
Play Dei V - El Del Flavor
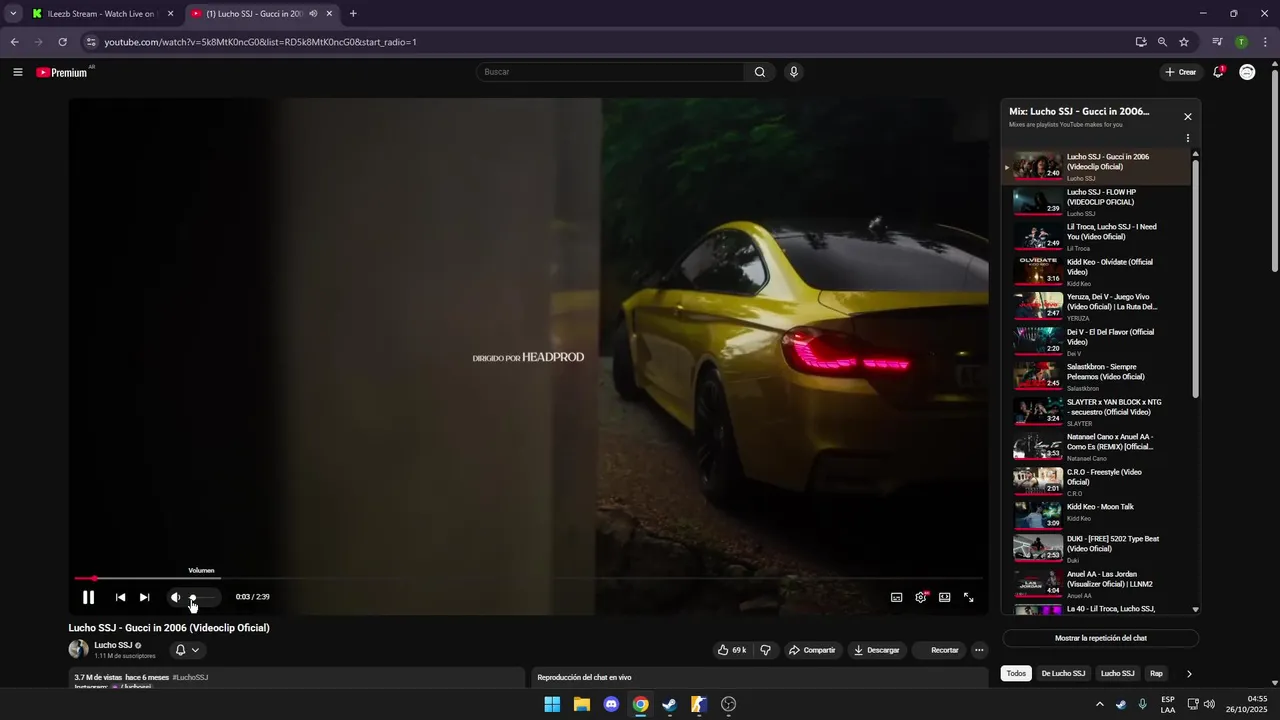[x=1097, y=342]
